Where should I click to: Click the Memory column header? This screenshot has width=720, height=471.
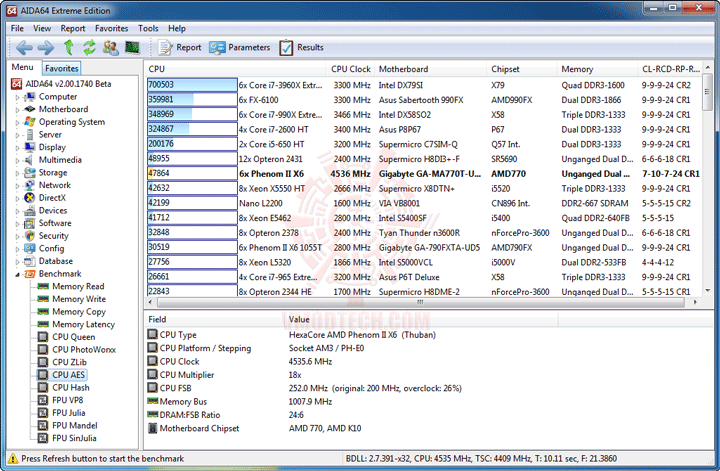(x=597, y=69)
